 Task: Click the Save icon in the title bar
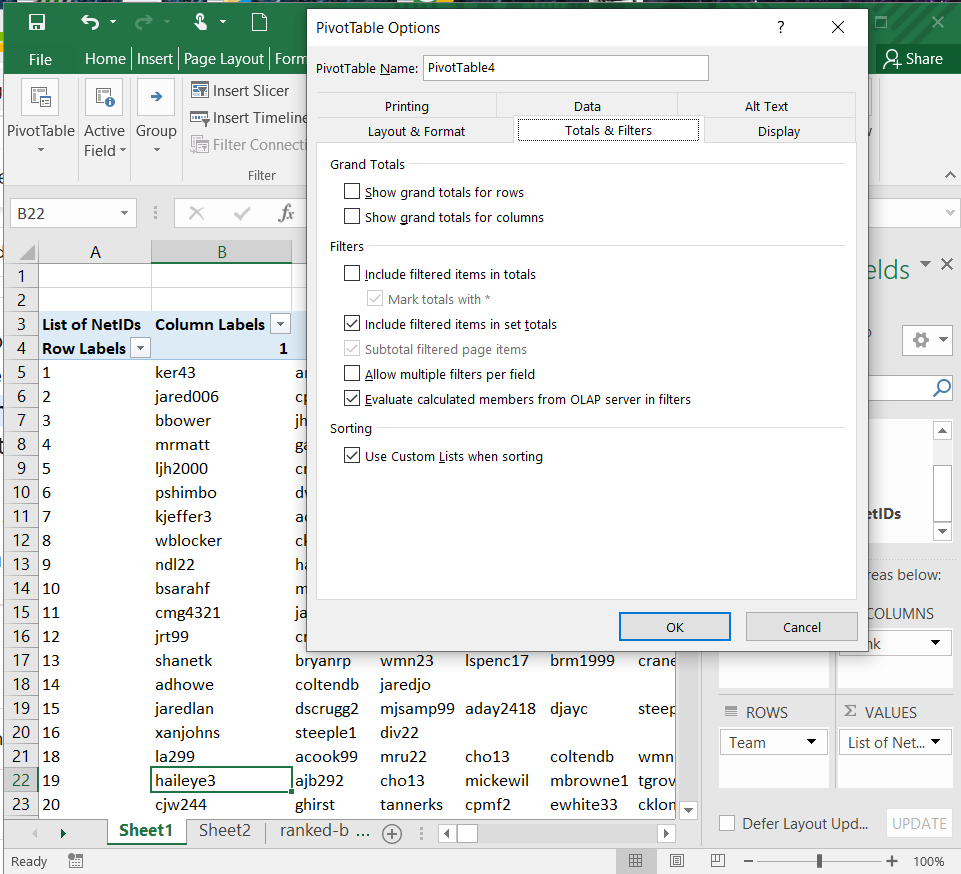37,22
